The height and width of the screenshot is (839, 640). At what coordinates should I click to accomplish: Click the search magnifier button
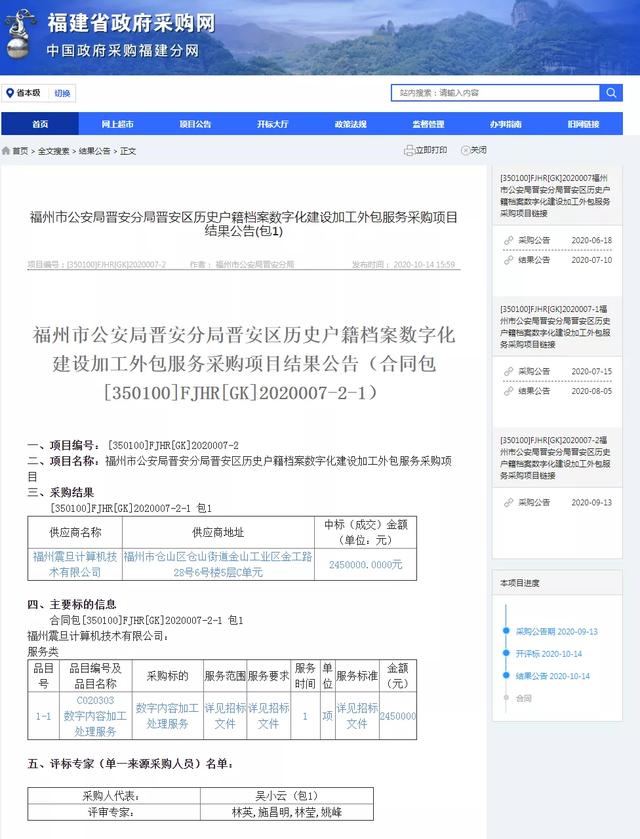(x=611, y=93)
